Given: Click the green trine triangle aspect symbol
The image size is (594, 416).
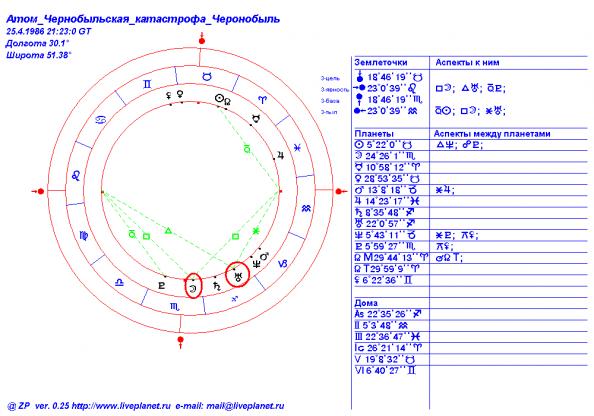Looking at the screenshot, I should (168, 230).
